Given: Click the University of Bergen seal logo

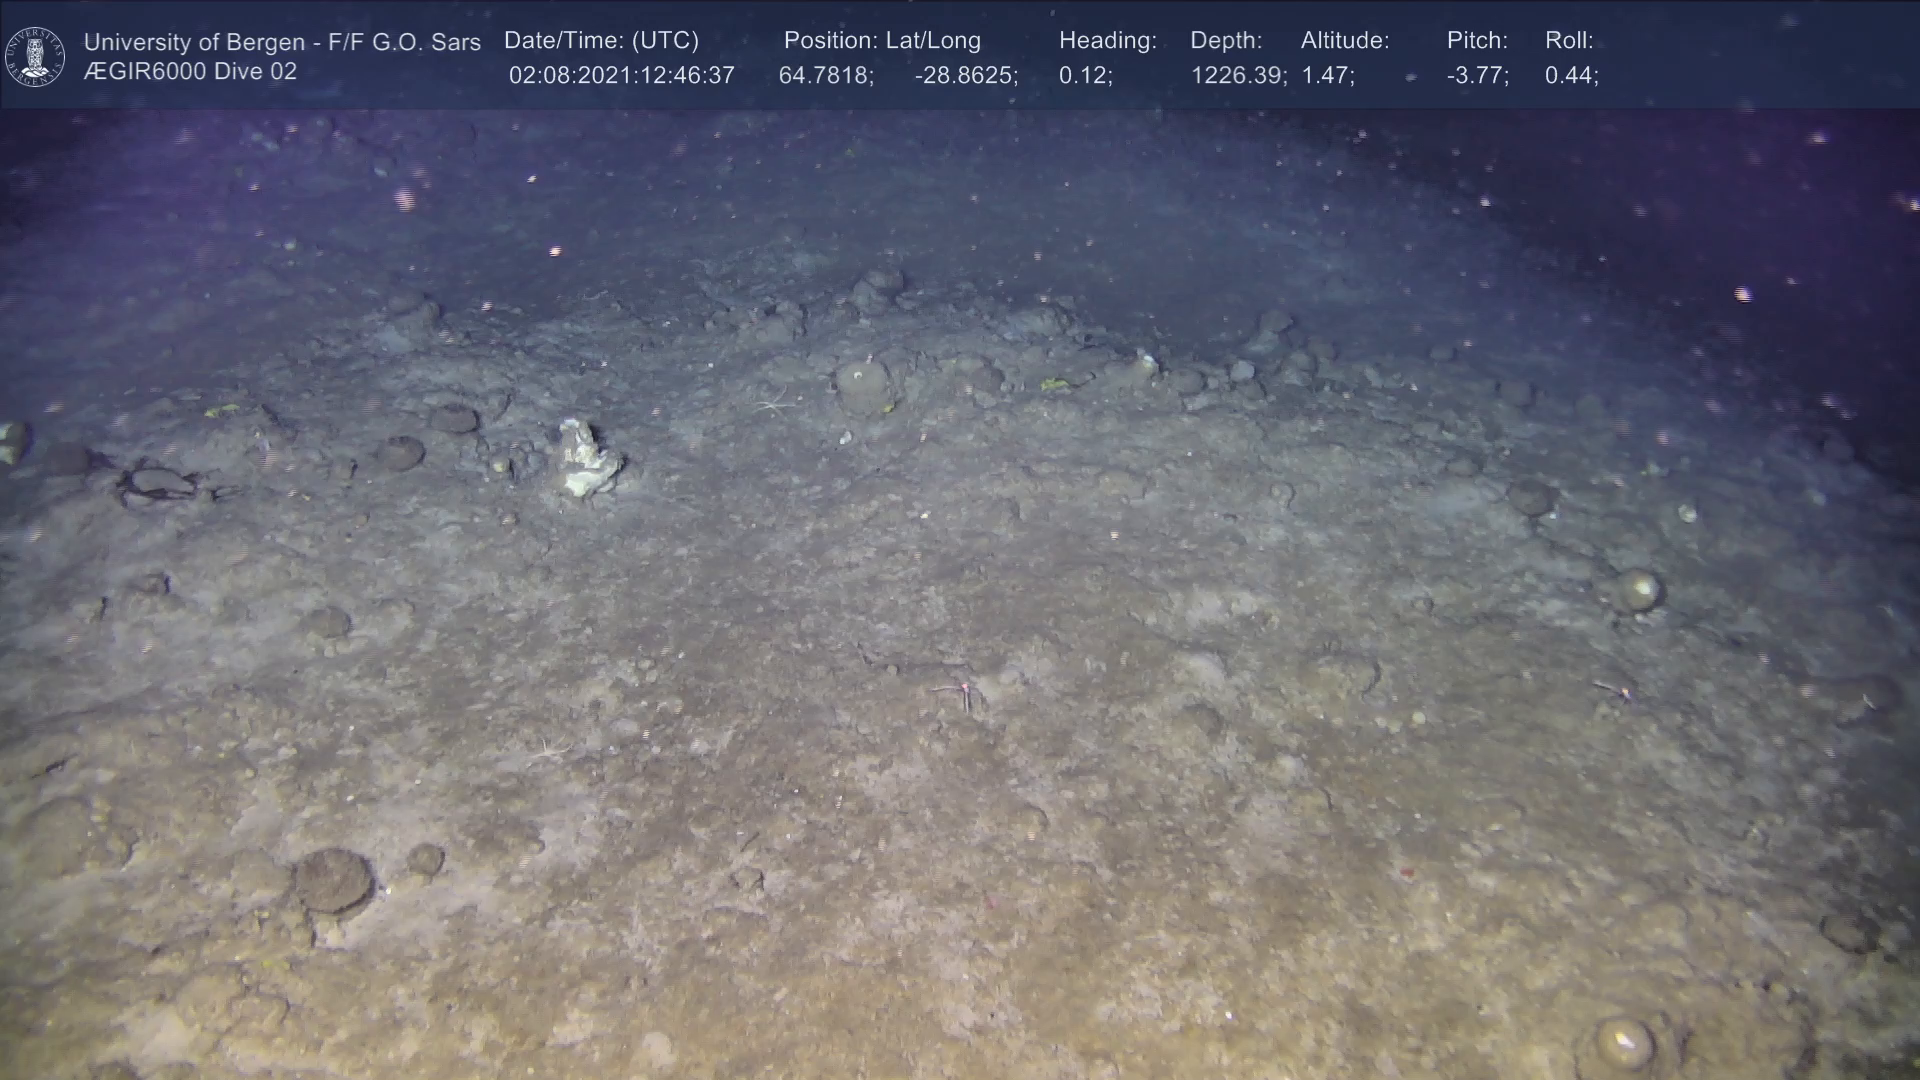Looking at the screenshot, I should pyautogui.click(x=35, y=56).
